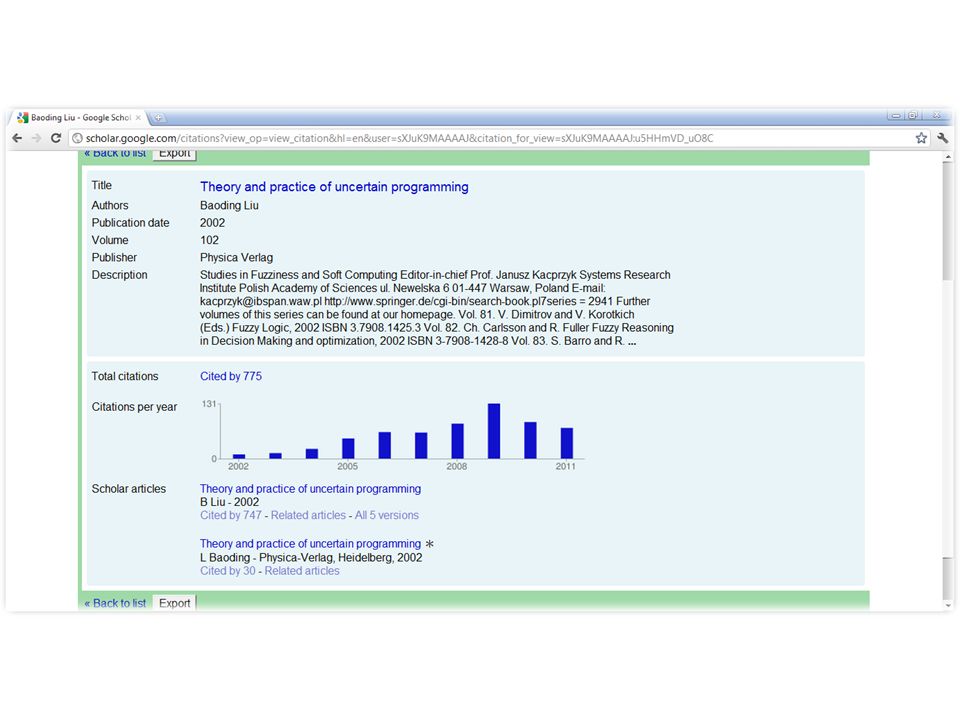
Task: Maximize the Chrome window
Action: (x=913, y=115)
